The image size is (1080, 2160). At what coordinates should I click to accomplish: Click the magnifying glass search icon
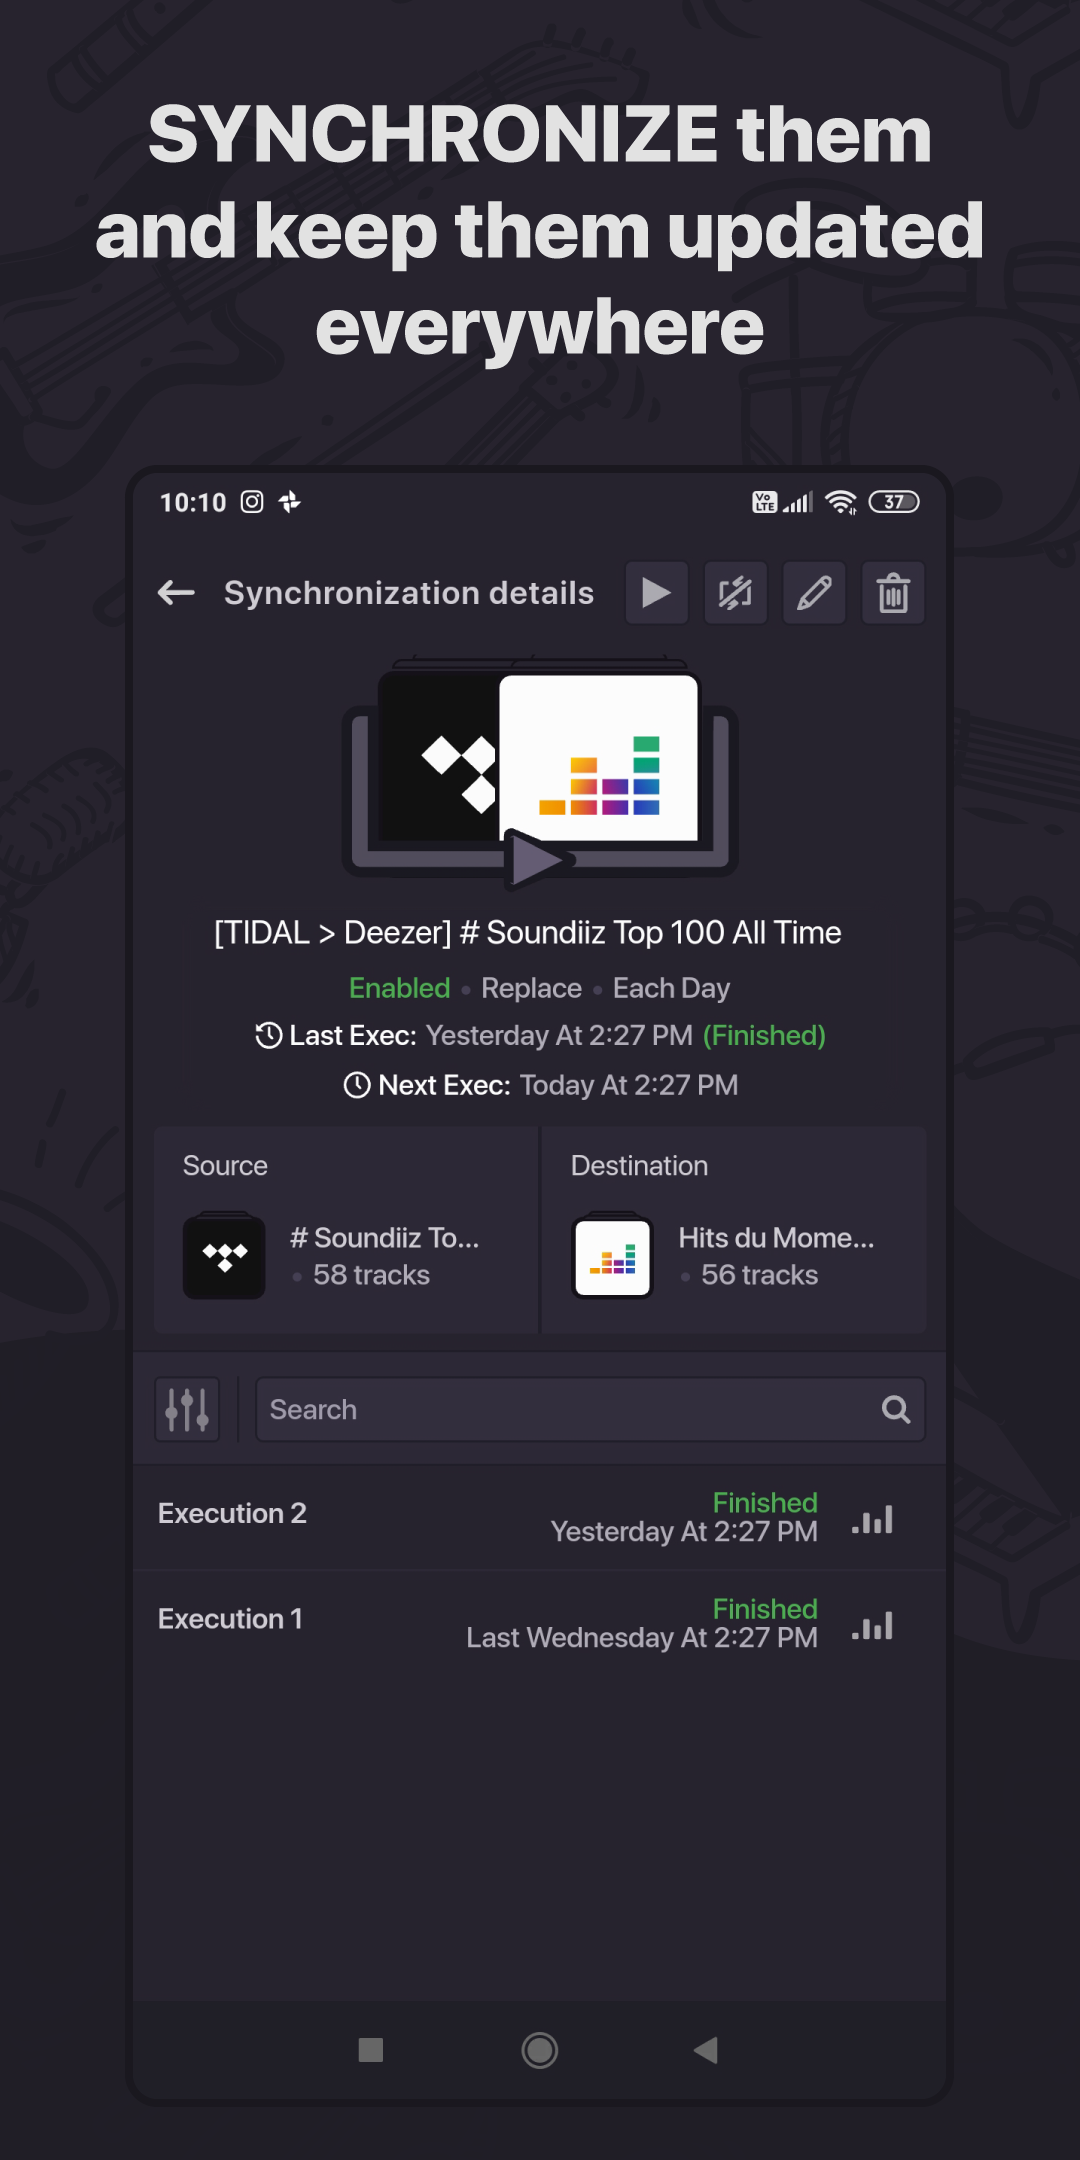coord(895,1409)
